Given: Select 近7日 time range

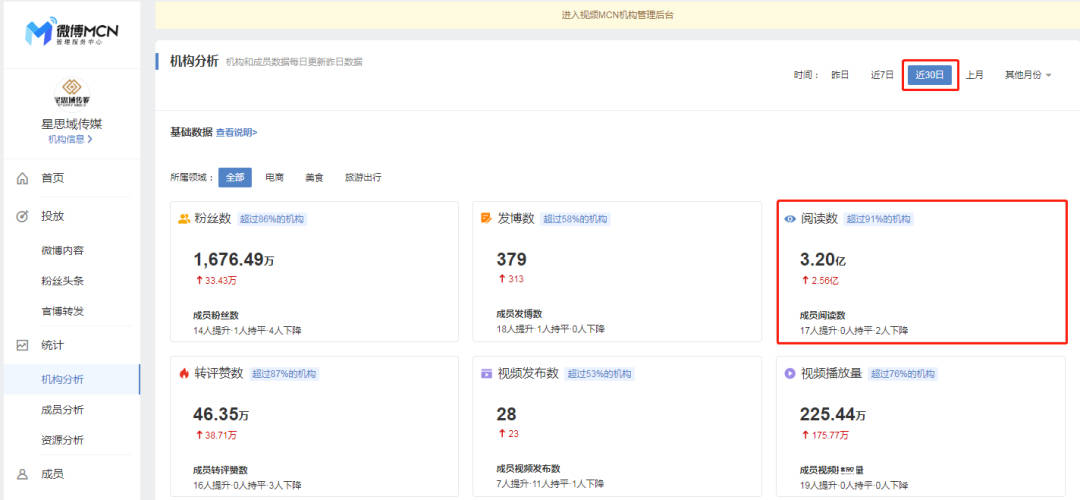Looking at the screenshot, I should tap(882, 75).
